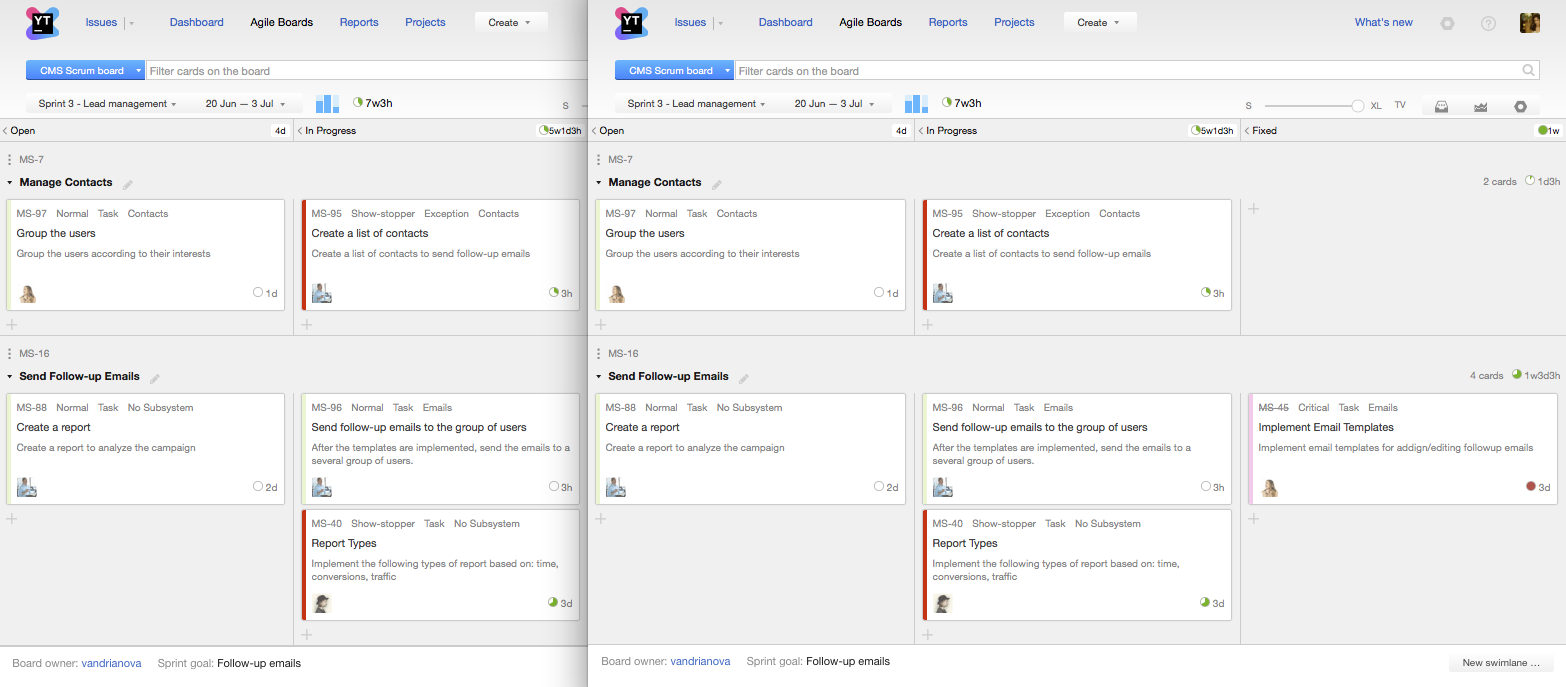Add card under MS-88 in right window

pos(601,518)
